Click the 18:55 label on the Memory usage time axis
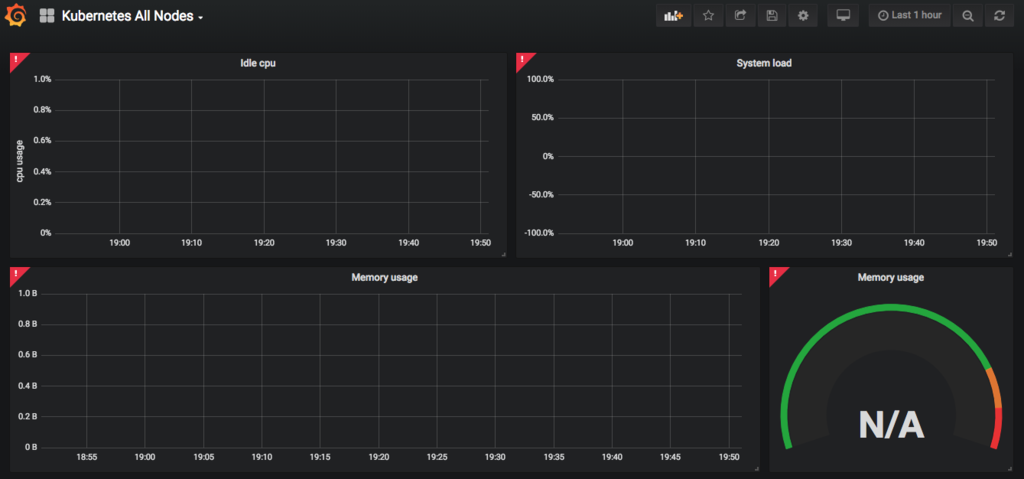 [87, 457]
